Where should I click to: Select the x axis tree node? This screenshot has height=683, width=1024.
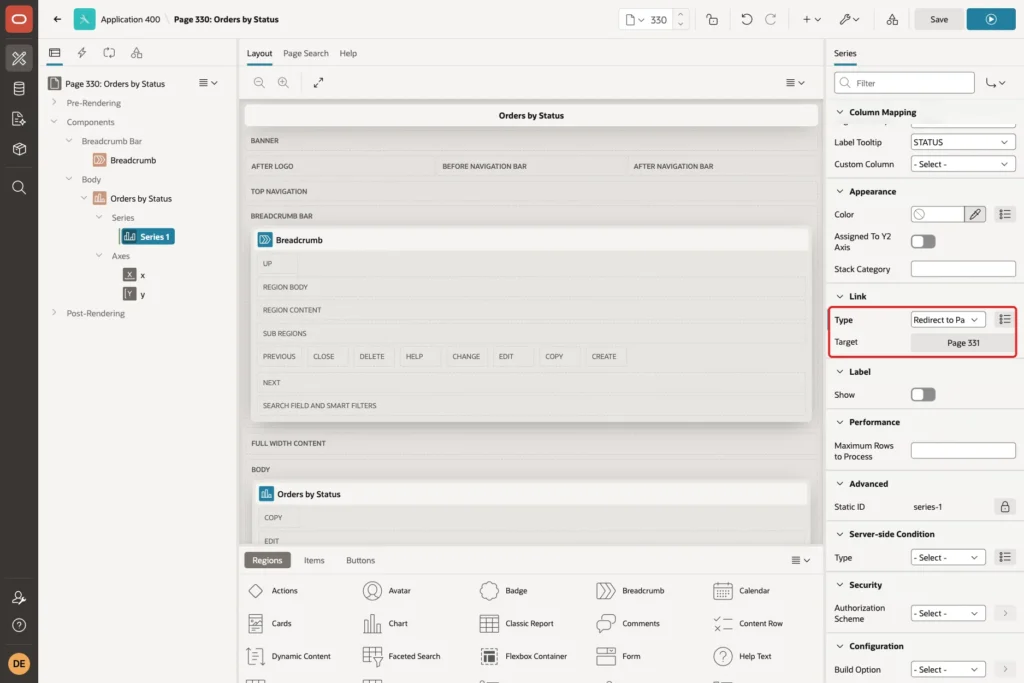pyautogui.click(x=135, y=275)
